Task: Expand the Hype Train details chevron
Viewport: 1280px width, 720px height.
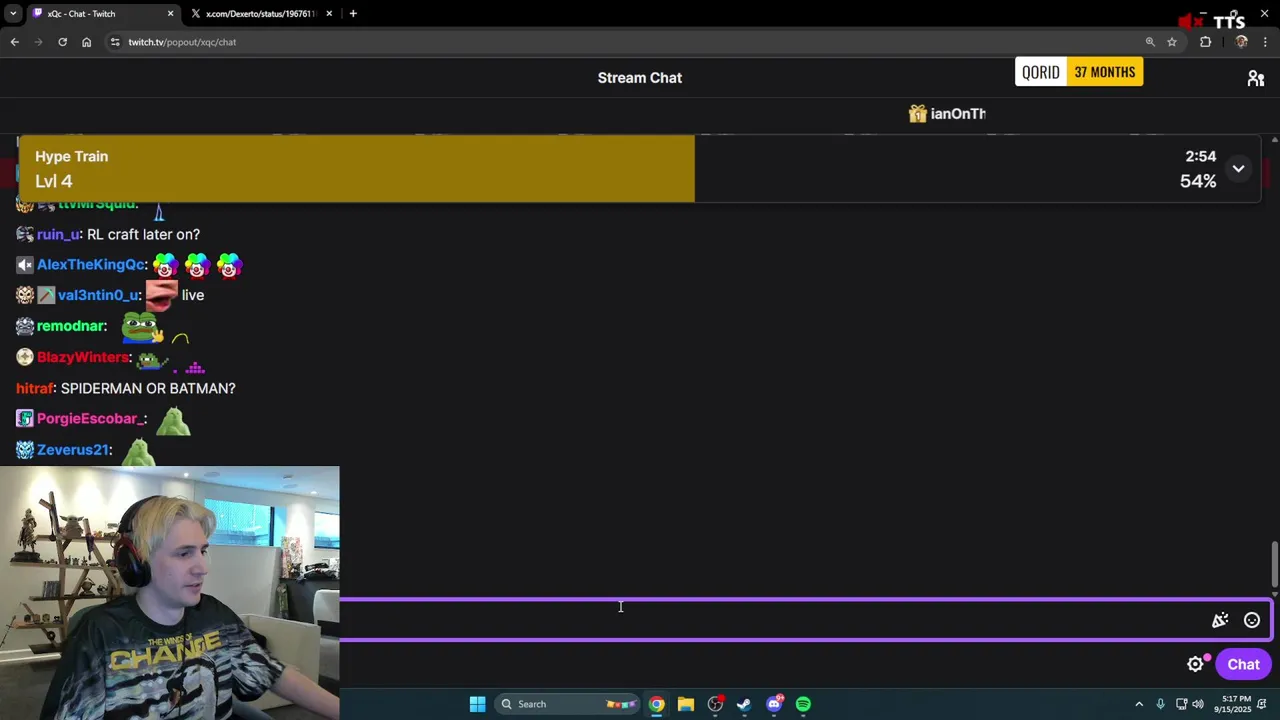Action: click(x=1238, y=168)
